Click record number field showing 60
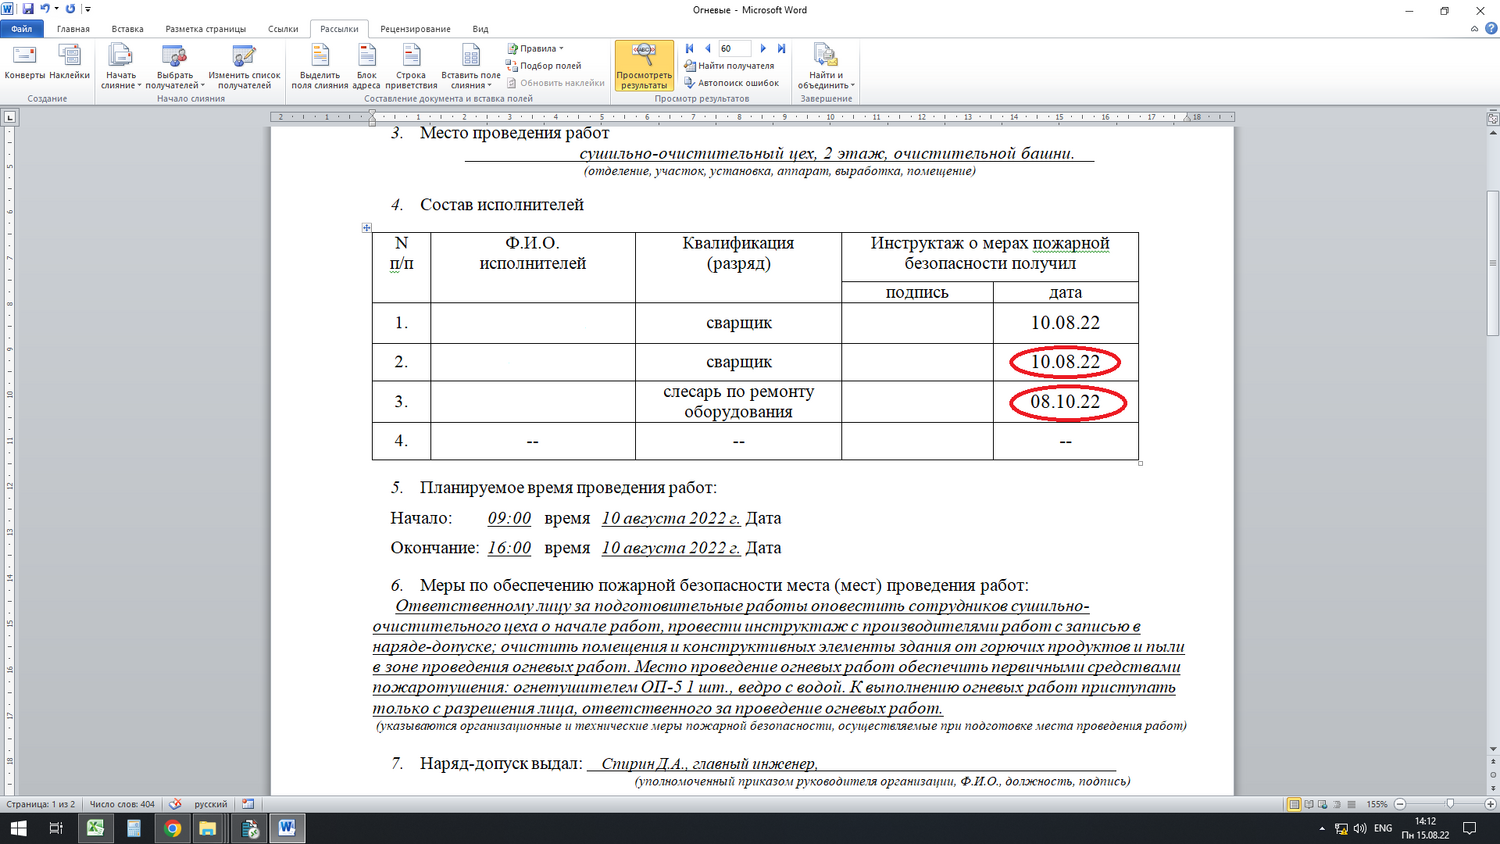The width and height of the screenshot is (1500, 844). (x=734, y=48)
